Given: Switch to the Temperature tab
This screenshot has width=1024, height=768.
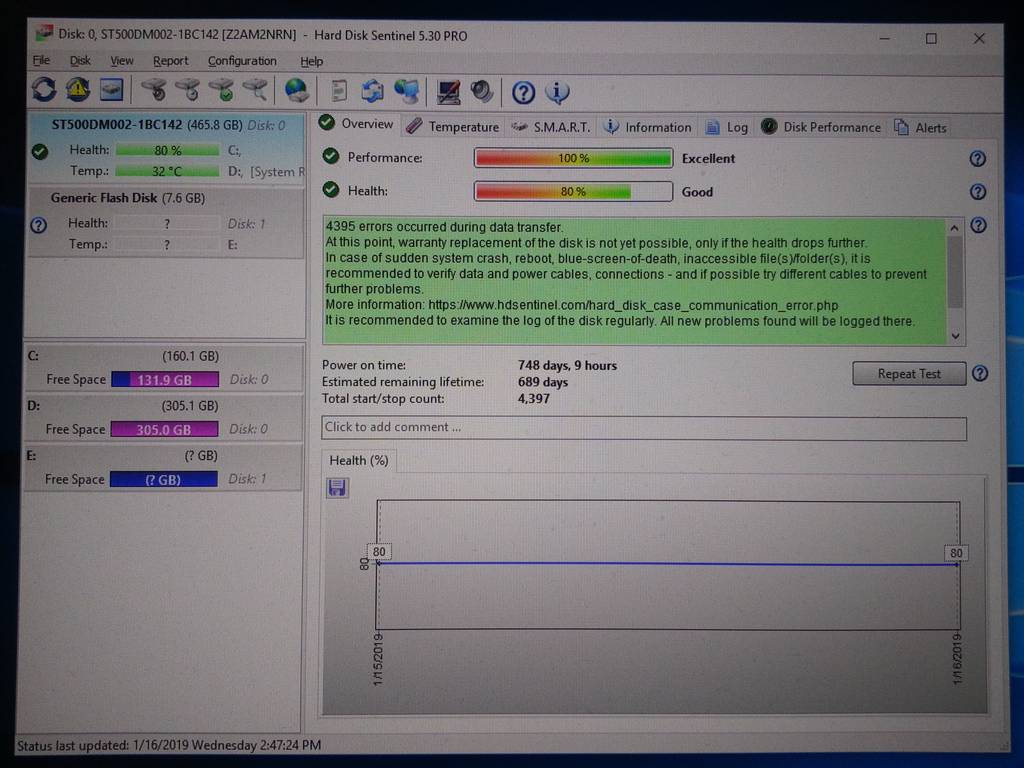Looking at the screenshot, I should click(x=453, y=127).
